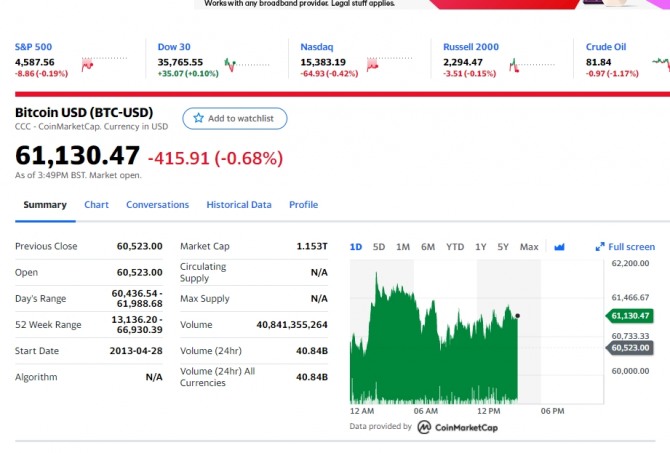
Task: Click the large 61,130.47 Bitcoin price
Action: point(77,155)
